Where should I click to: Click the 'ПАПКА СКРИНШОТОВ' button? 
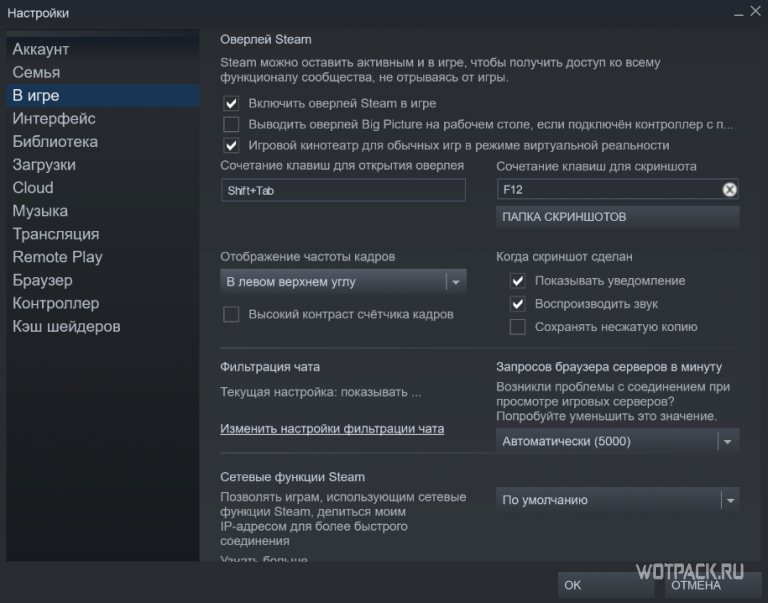click(x=617, y=217)
